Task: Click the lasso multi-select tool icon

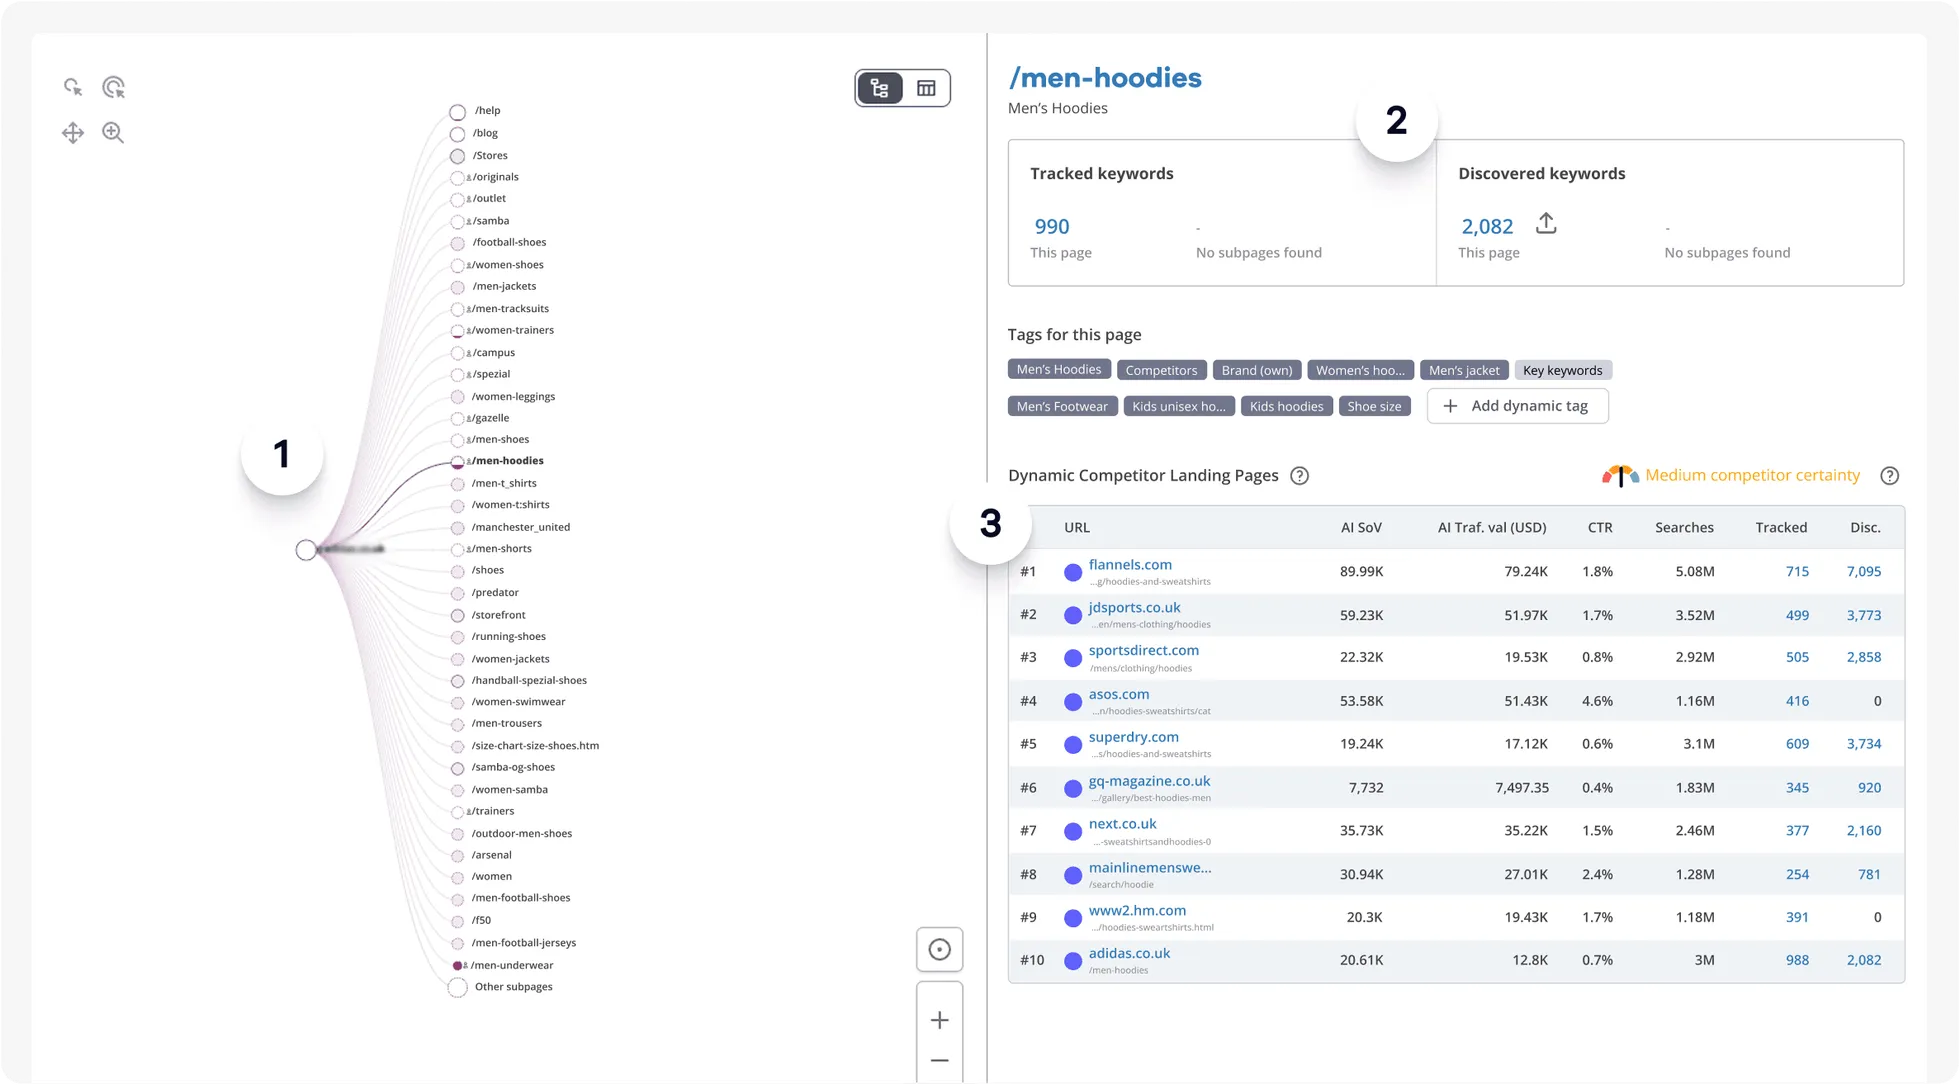Action: (114, 87)
